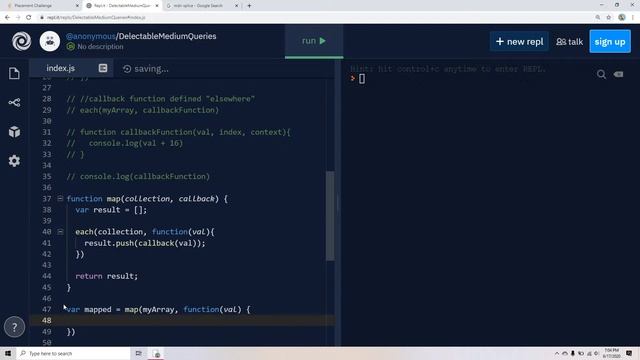Screen dimensions: 640x360
Task: Create a new repl
Action: (519, 42)
